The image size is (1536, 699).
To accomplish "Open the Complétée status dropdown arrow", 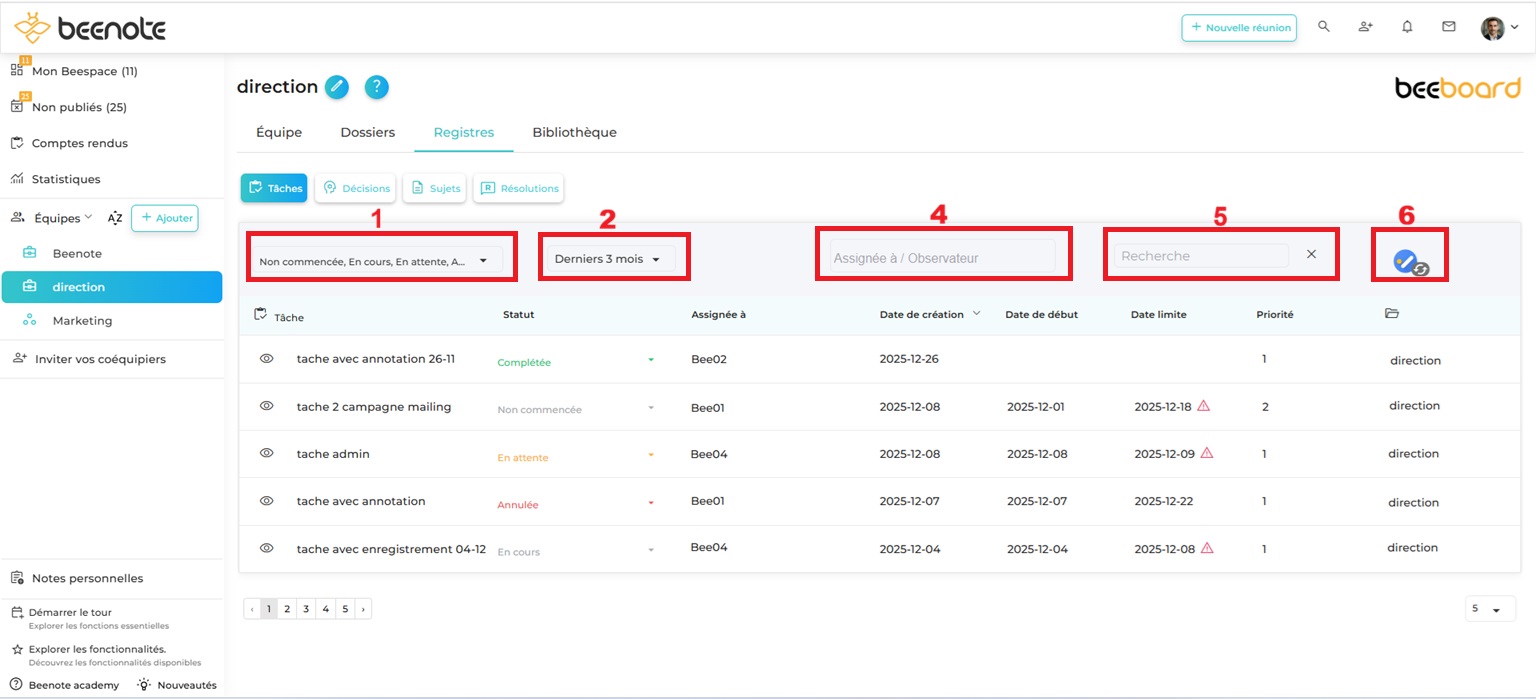I will [x=651, y=360].
